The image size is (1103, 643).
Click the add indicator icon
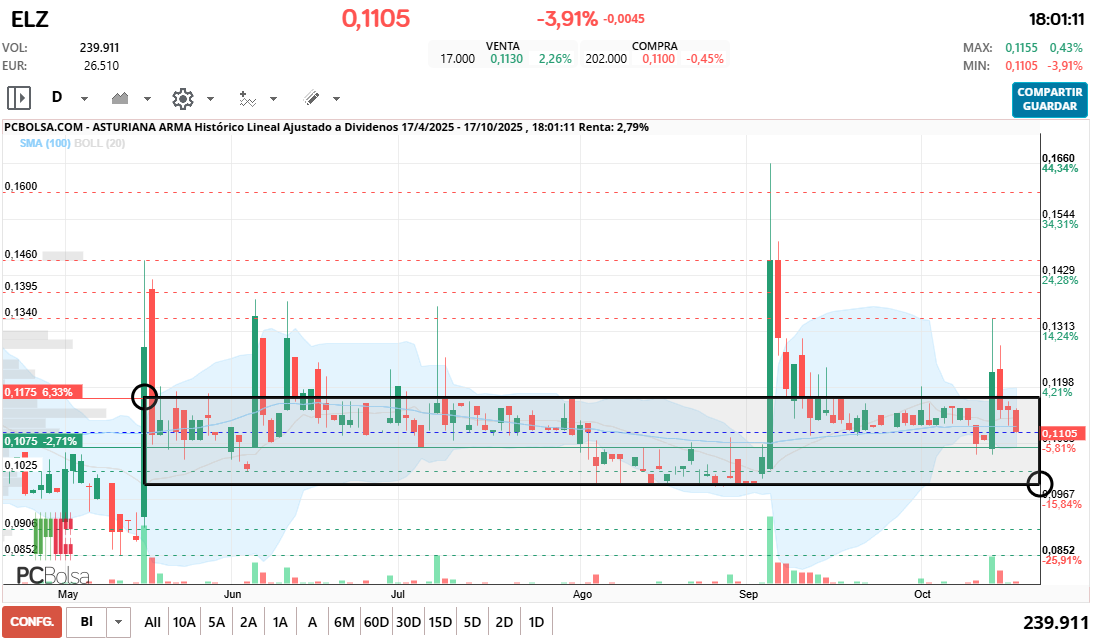pos(247,98)
